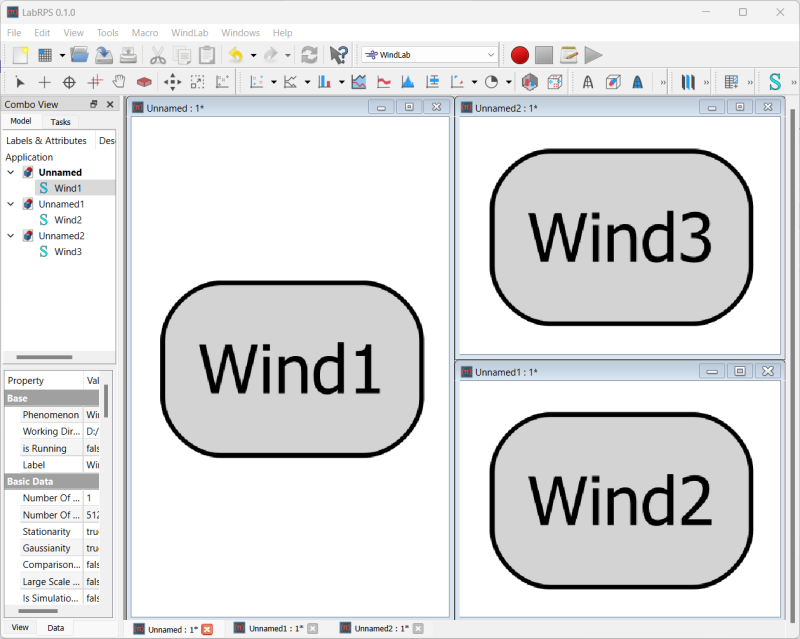Click the property panel vertical scrollbar
The height and width of the screenshot is (639, 800).
pyautogui.click(x=106, y=402)
